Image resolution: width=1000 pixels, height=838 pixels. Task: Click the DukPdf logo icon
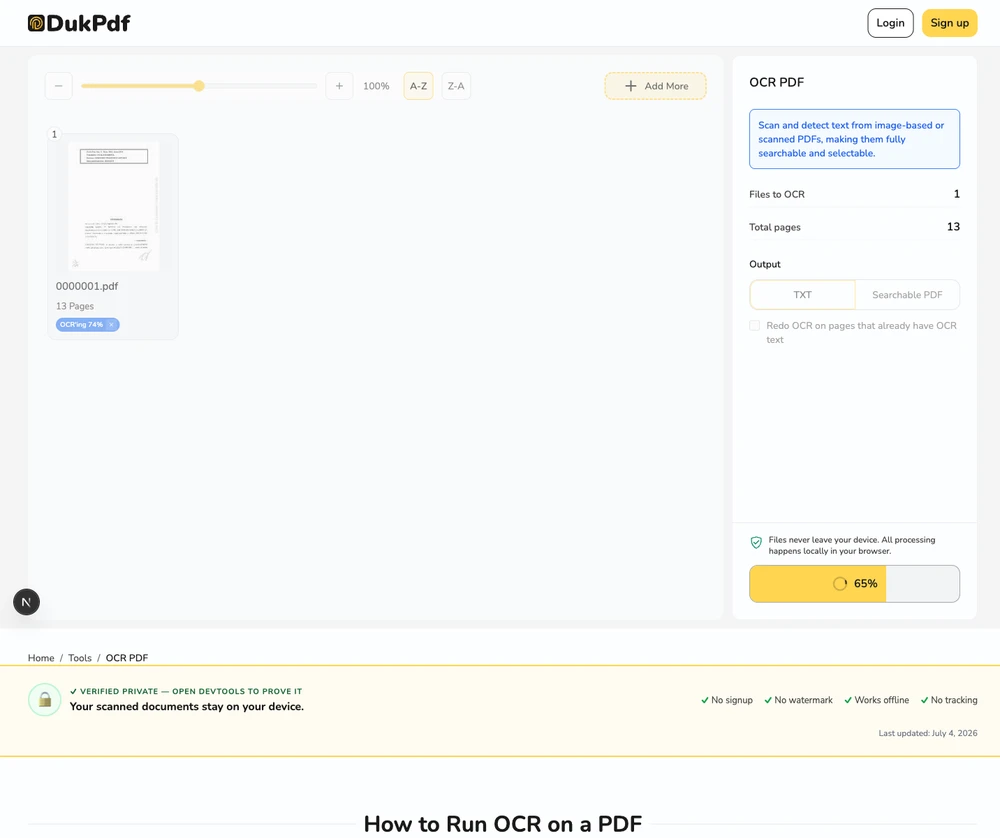pos(36,23)
